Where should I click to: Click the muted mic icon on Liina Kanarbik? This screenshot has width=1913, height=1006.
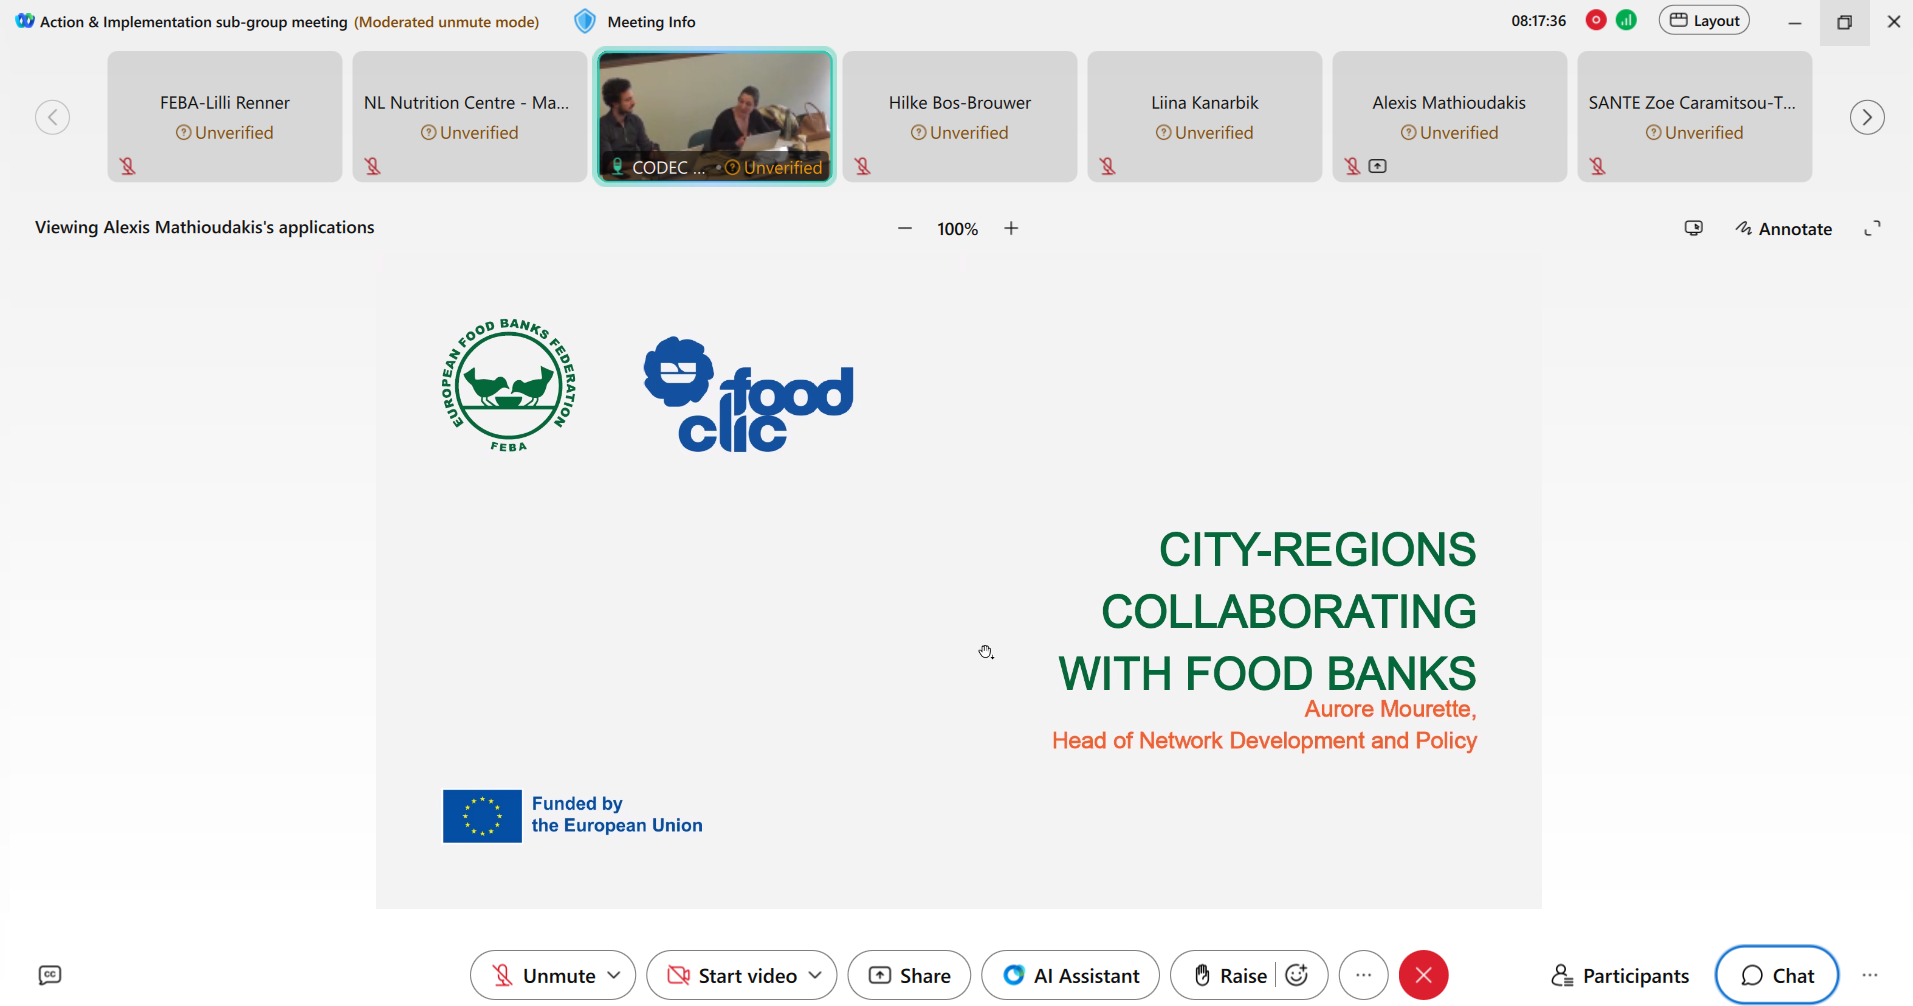click(x=1108, y=166)
